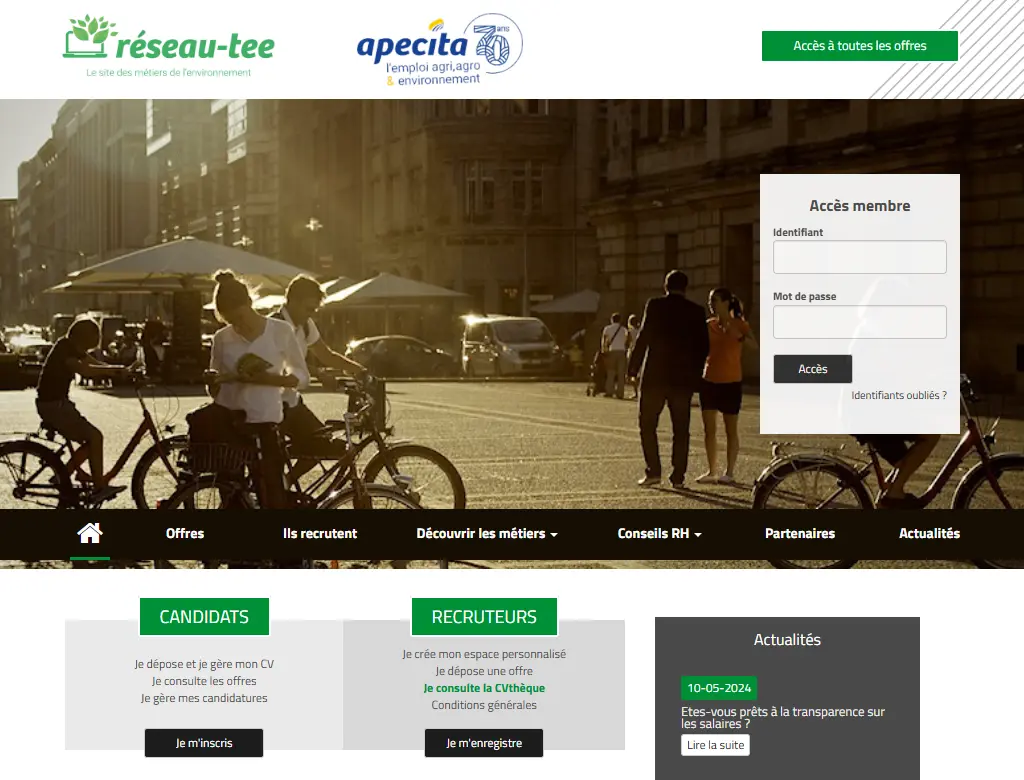Screen dimensions: 1024x780
Task: Select the Ils recrutent menu item
Action: (x=320, y=533)
